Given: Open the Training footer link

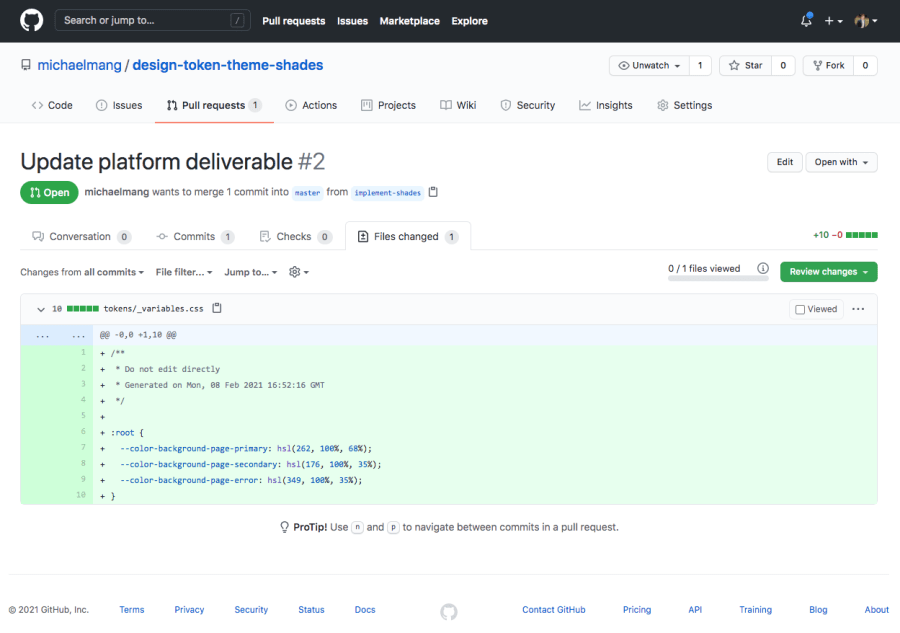Looking at the screenshot, I should (x=755, y=609).
